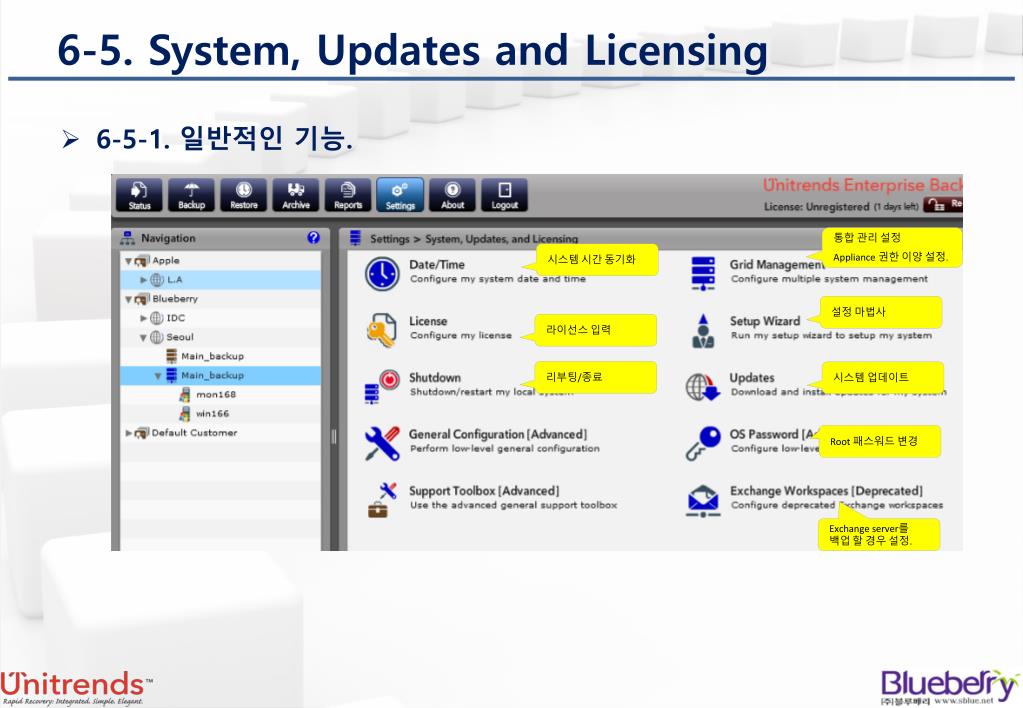Open Support Toolbox [Advanced] link
This screenshot has height=708, width=1023.
(484, 491)
